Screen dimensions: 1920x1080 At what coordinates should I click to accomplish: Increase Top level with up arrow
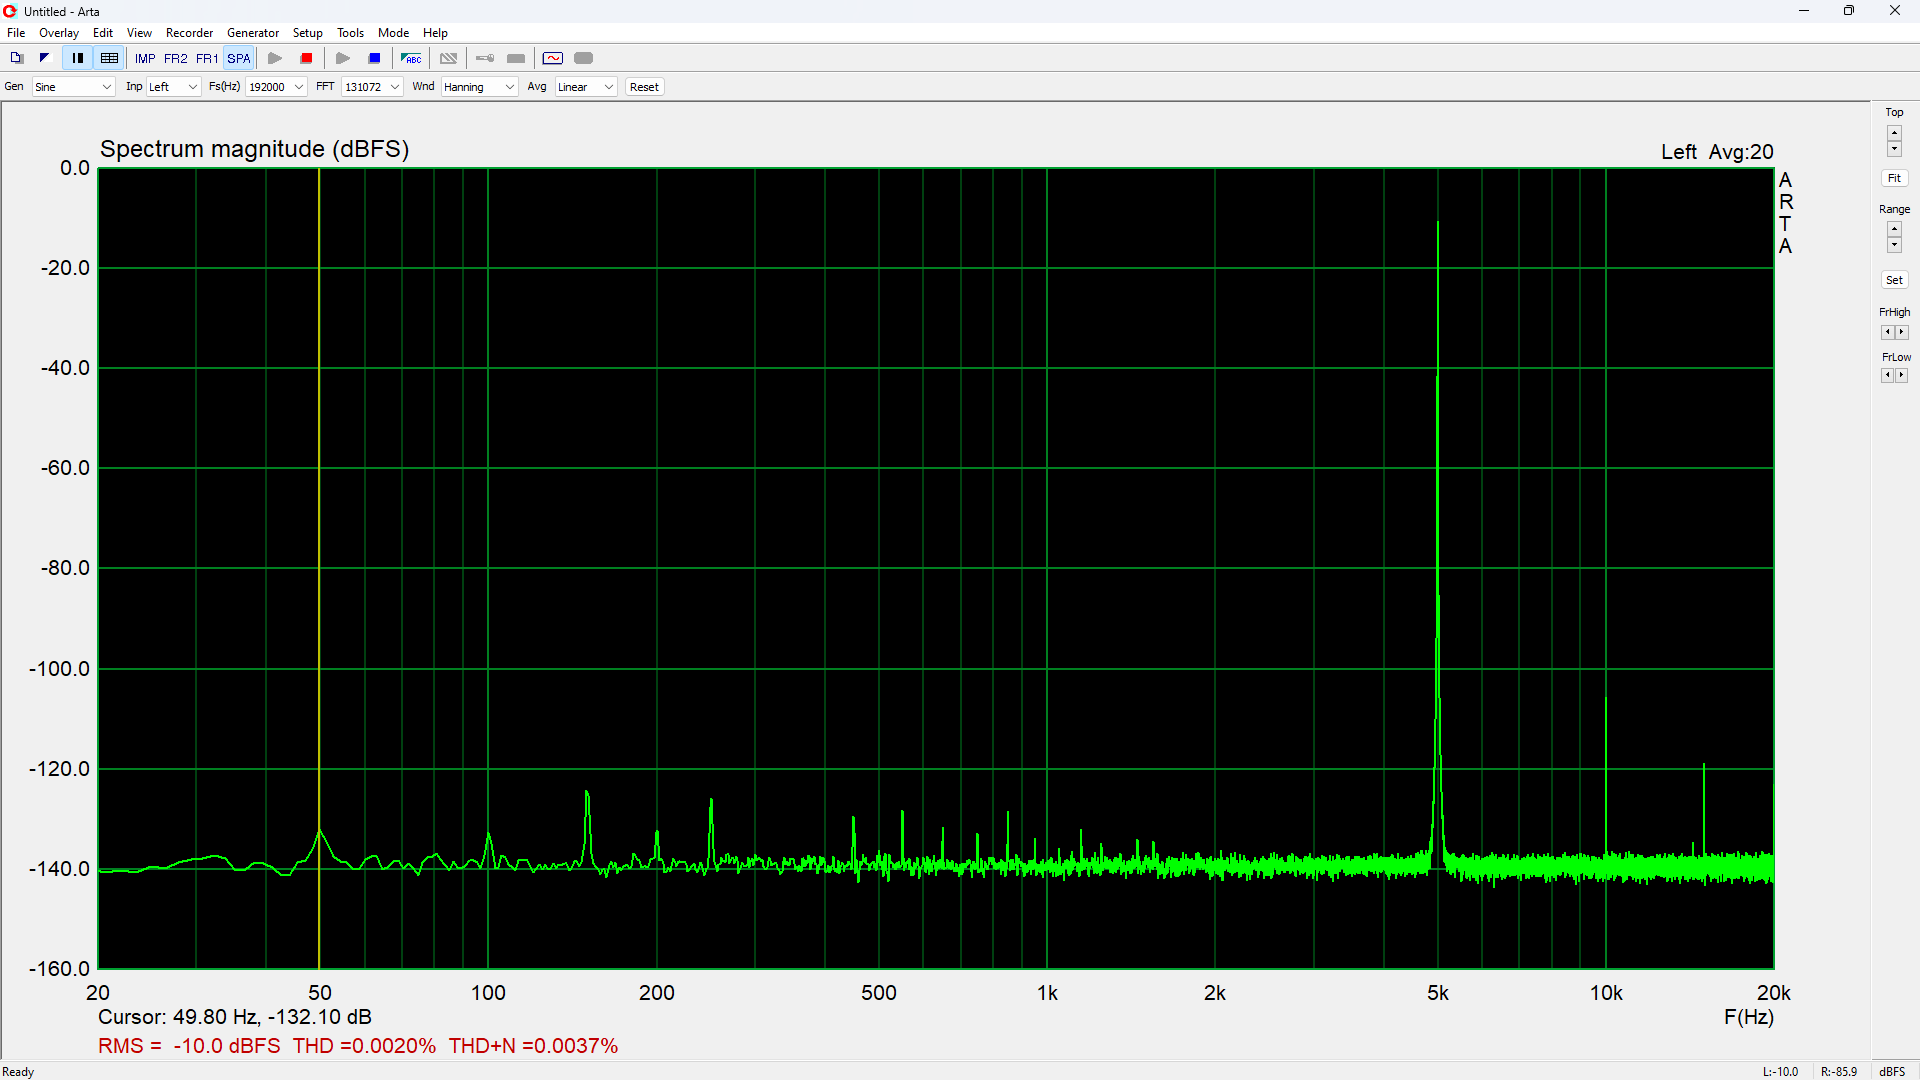[x=1894, y=133]
